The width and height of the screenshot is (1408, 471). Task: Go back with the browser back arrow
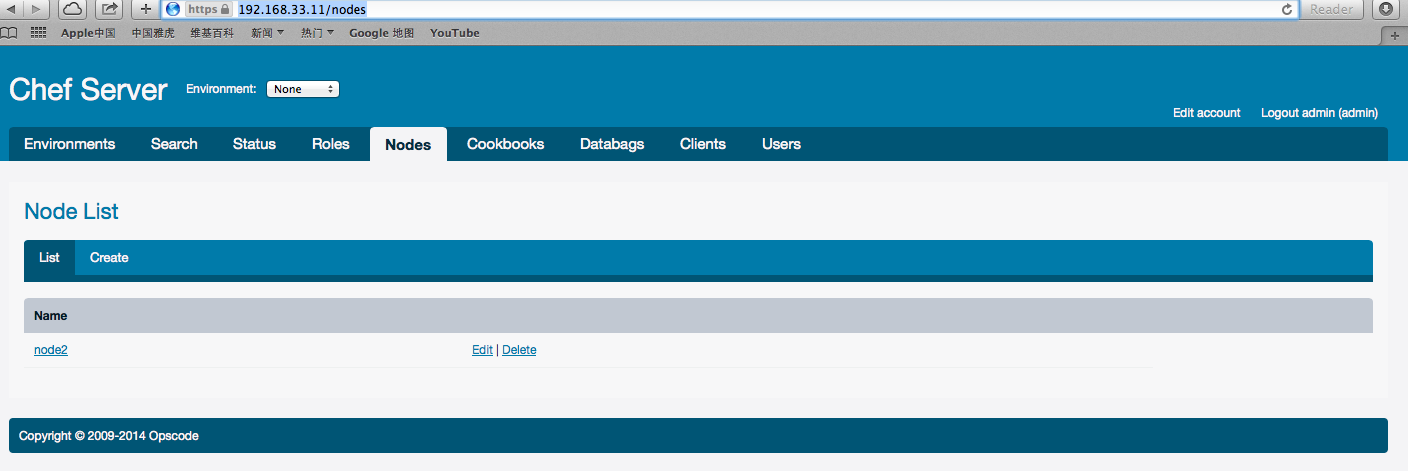(x=12, y=9)
